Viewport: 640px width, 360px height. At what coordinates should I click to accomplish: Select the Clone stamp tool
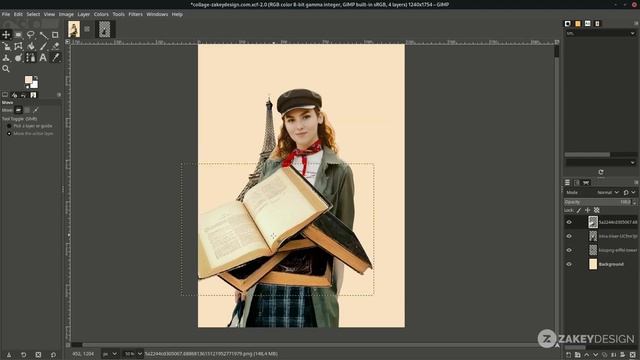point(6,58)
